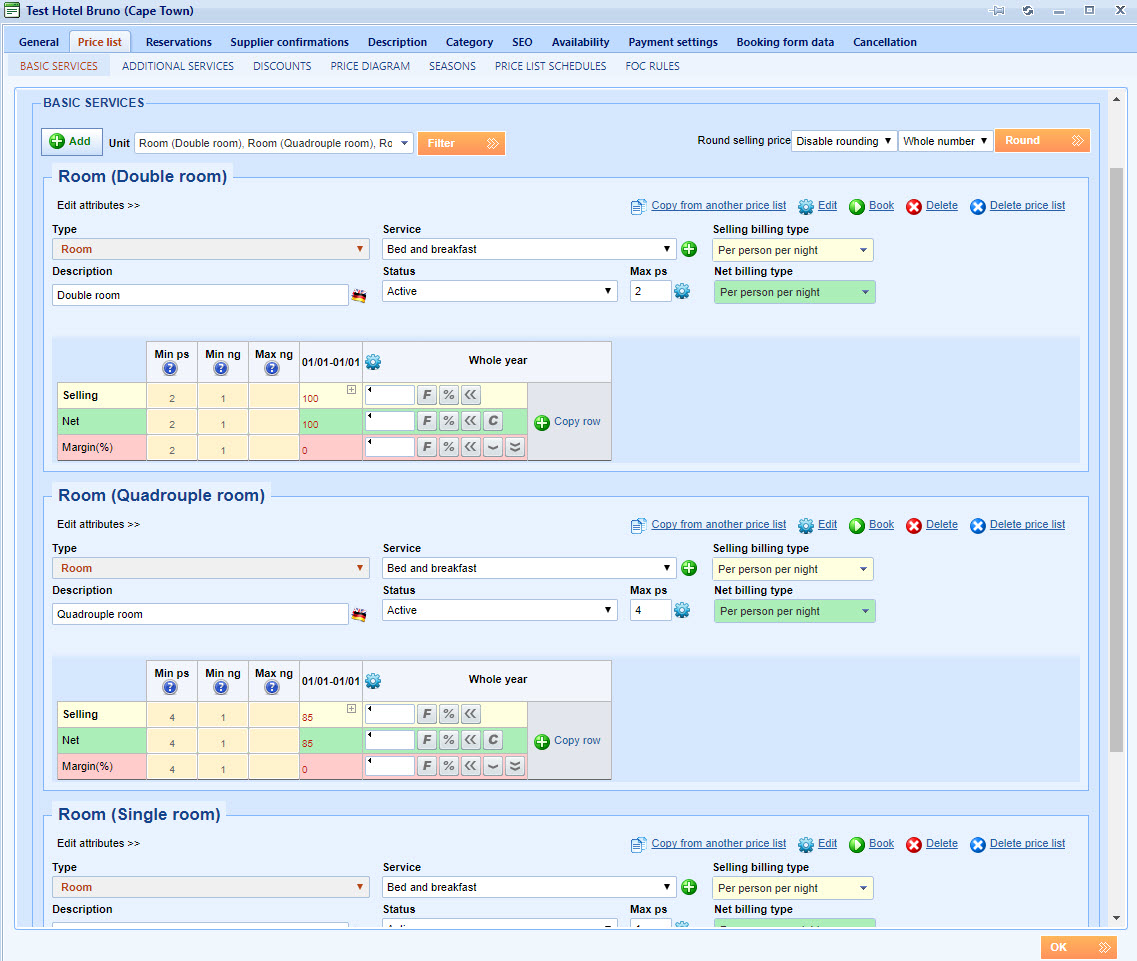
Task: Click the Max ps field for Quadrouple room
Action: [650, 611]
